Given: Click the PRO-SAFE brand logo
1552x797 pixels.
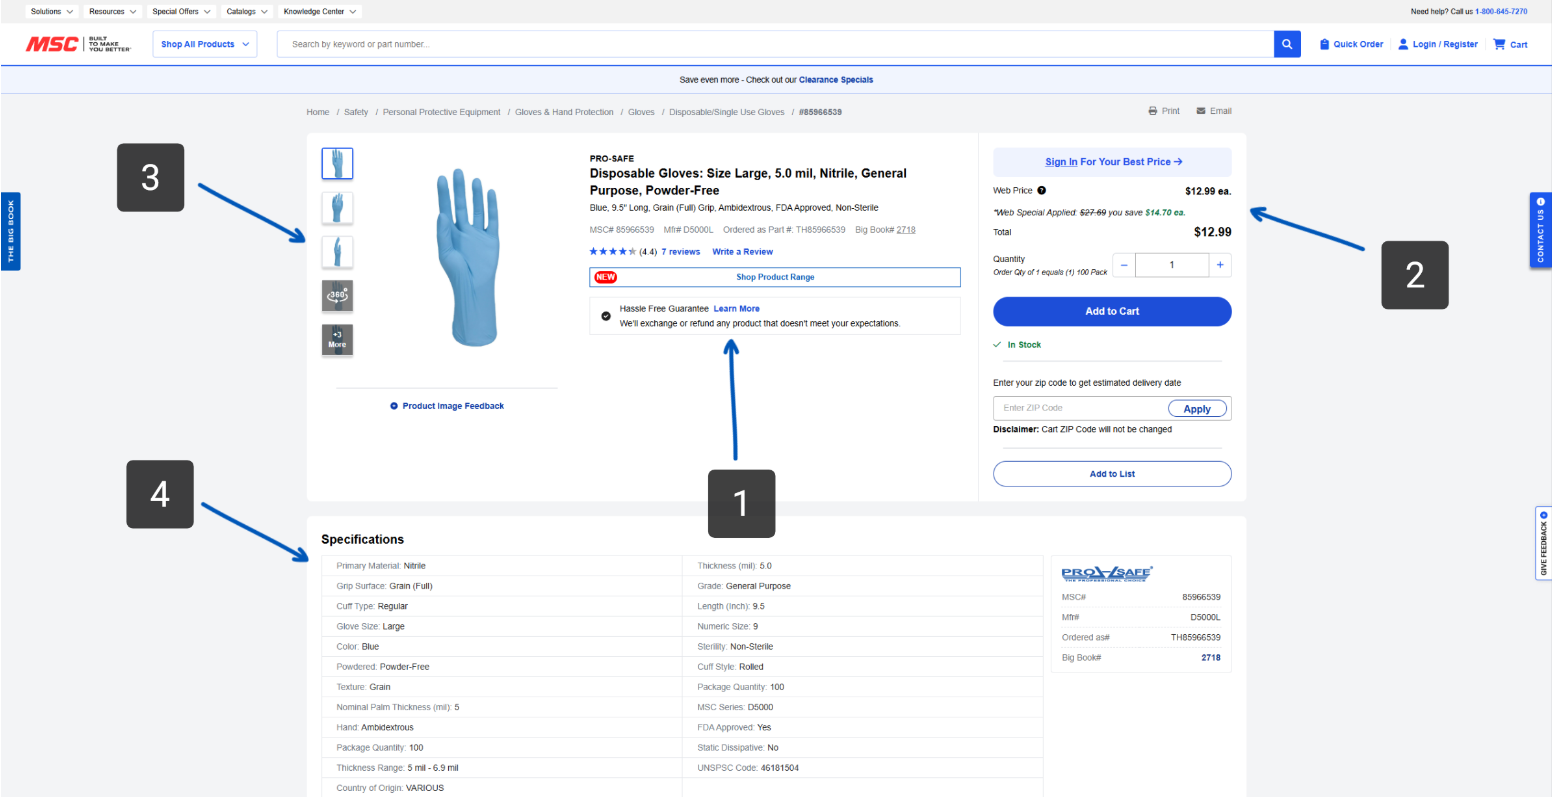Looking at the screenshot, I should [x=1107, y=573].
